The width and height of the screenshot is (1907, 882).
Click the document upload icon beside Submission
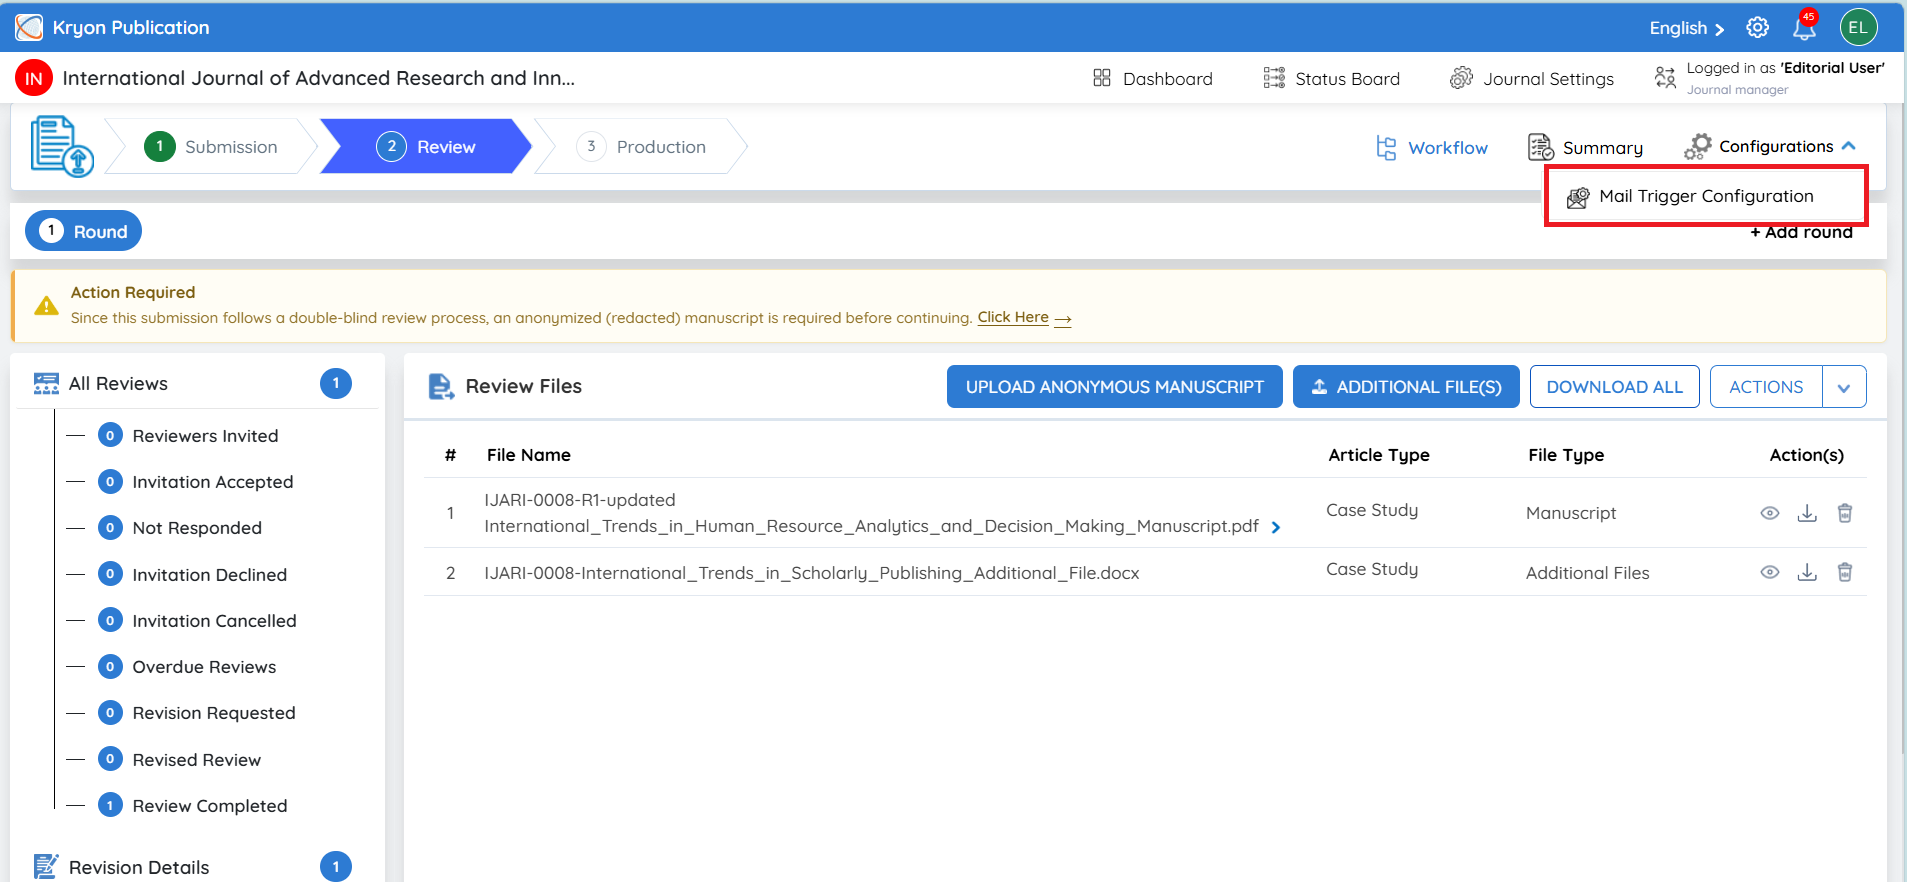click(61, 146)
